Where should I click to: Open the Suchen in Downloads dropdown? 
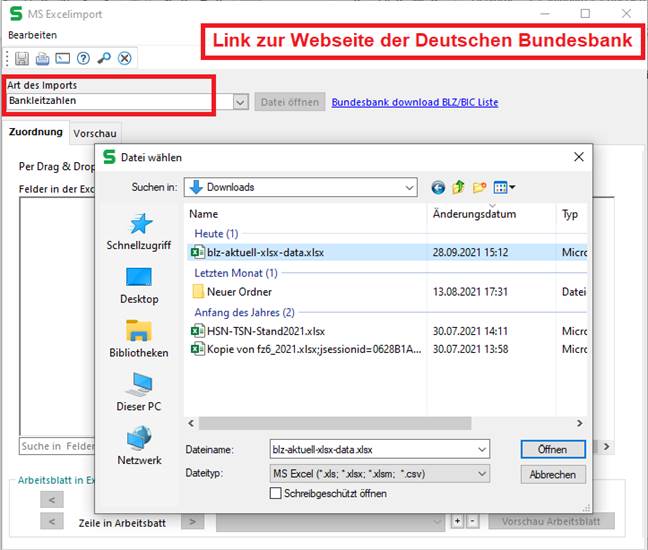pyautogui.click(x=409, y=187)
